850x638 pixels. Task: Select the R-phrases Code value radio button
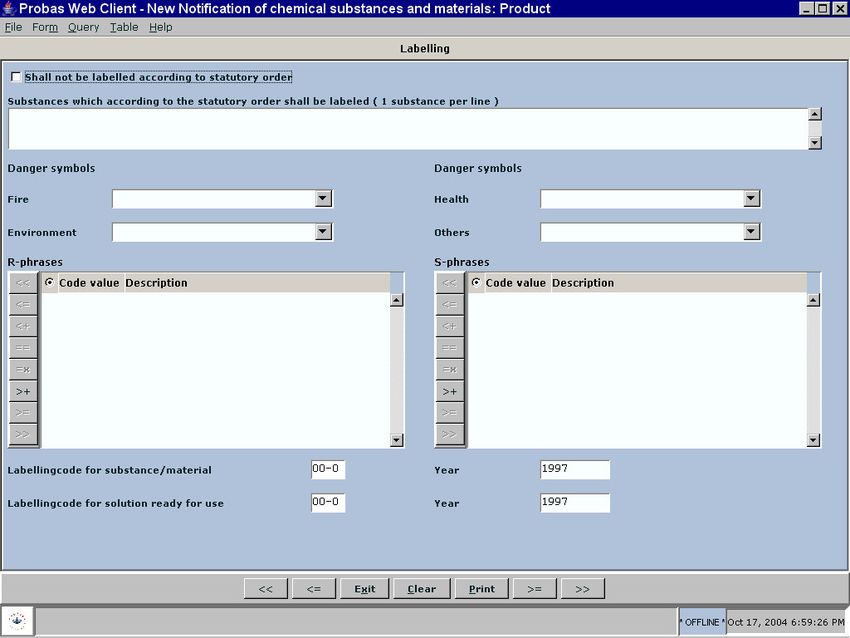coord(50,283)
